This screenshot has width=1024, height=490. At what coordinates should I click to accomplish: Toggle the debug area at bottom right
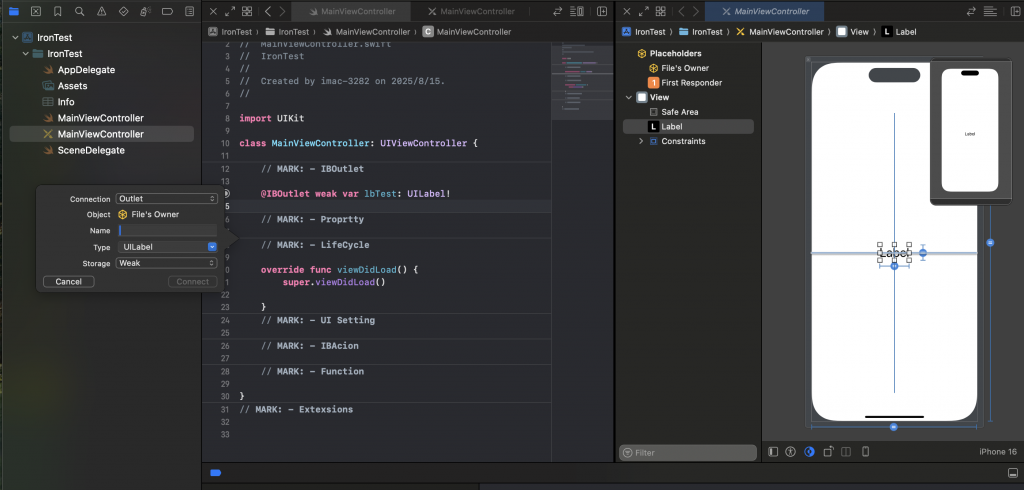tap(1012, 472)
